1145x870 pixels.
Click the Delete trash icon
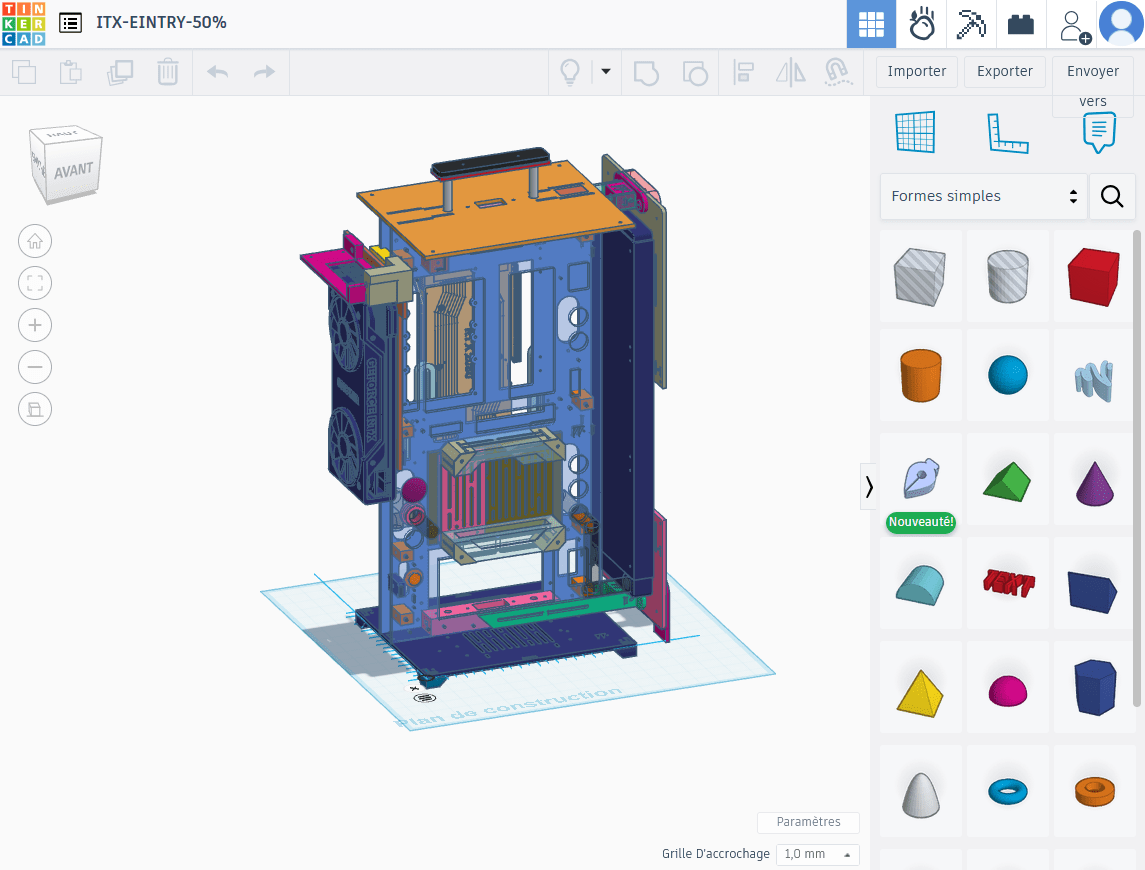click(168, 72)
